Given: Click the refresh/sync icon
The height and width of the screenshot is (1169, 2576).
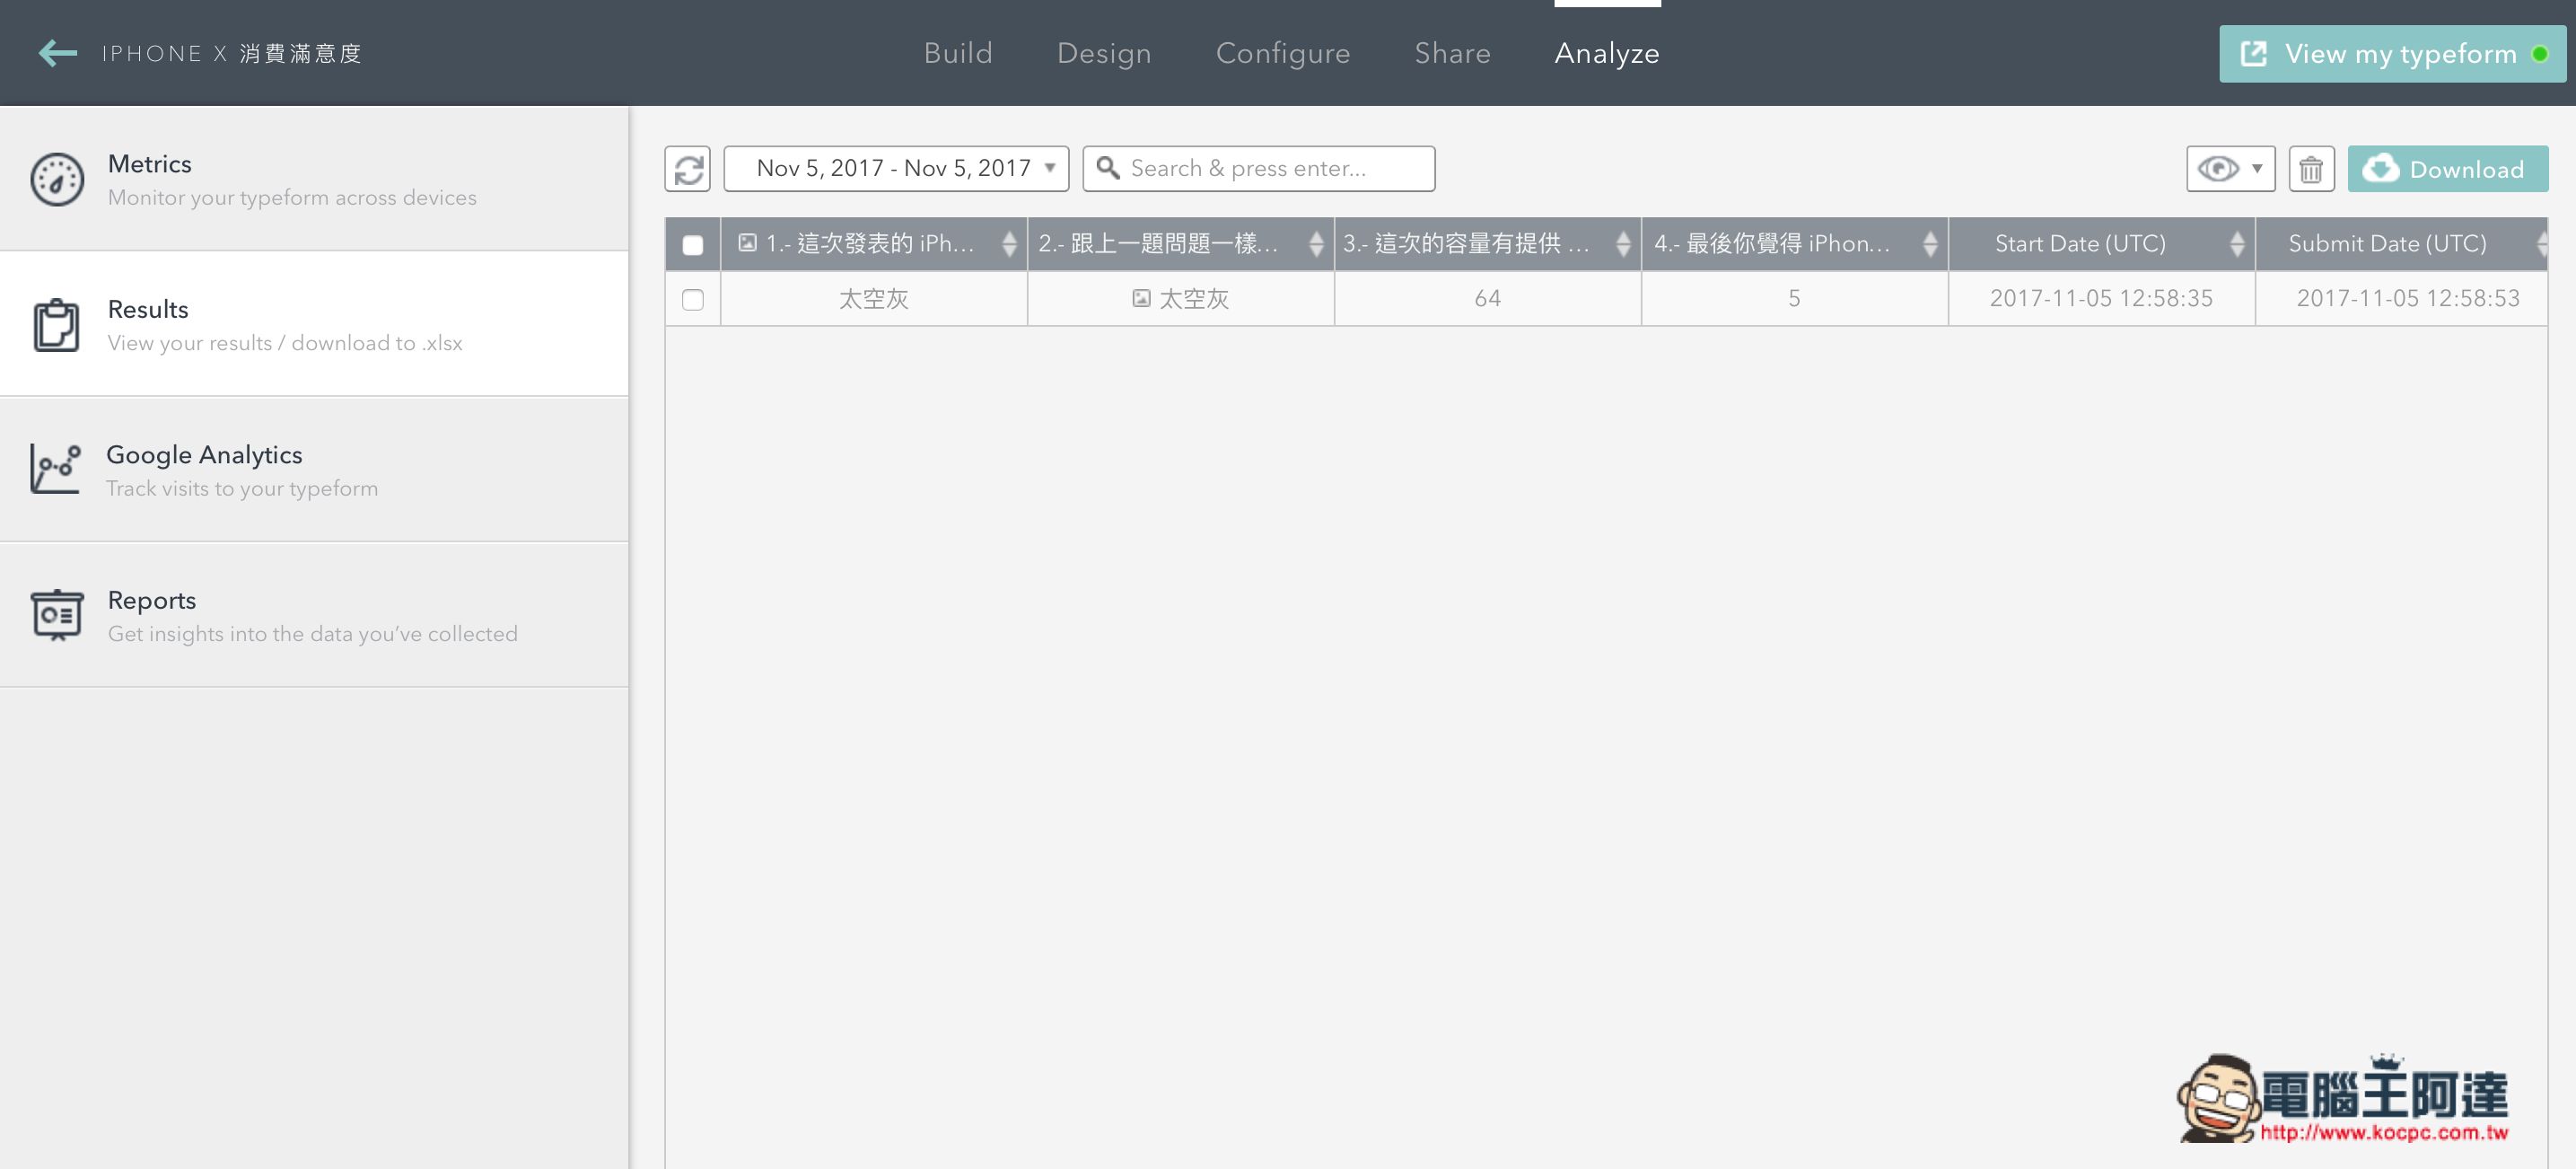Looking at the screenshot, I should [688, 168].
